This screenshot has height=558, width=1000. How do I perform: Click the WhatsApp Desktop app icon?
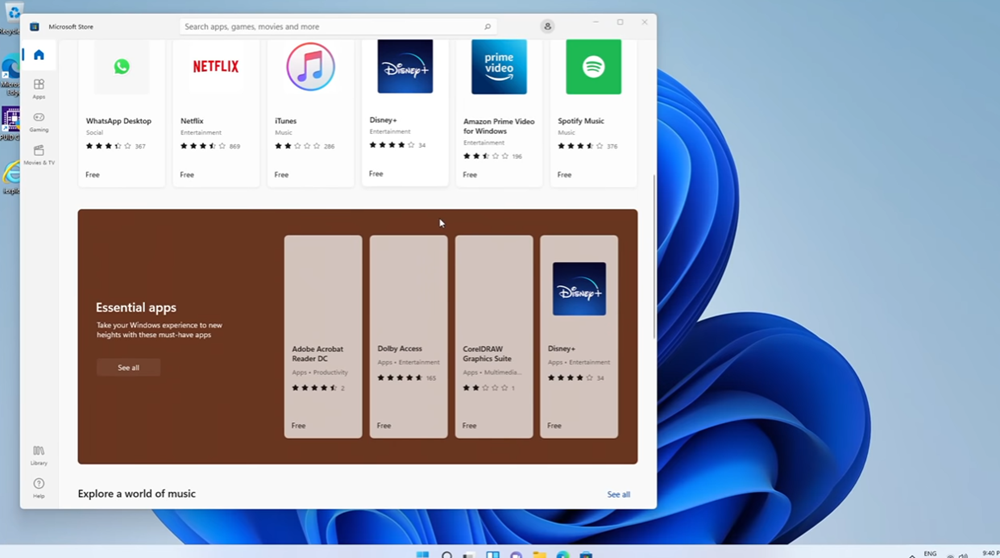121,66
